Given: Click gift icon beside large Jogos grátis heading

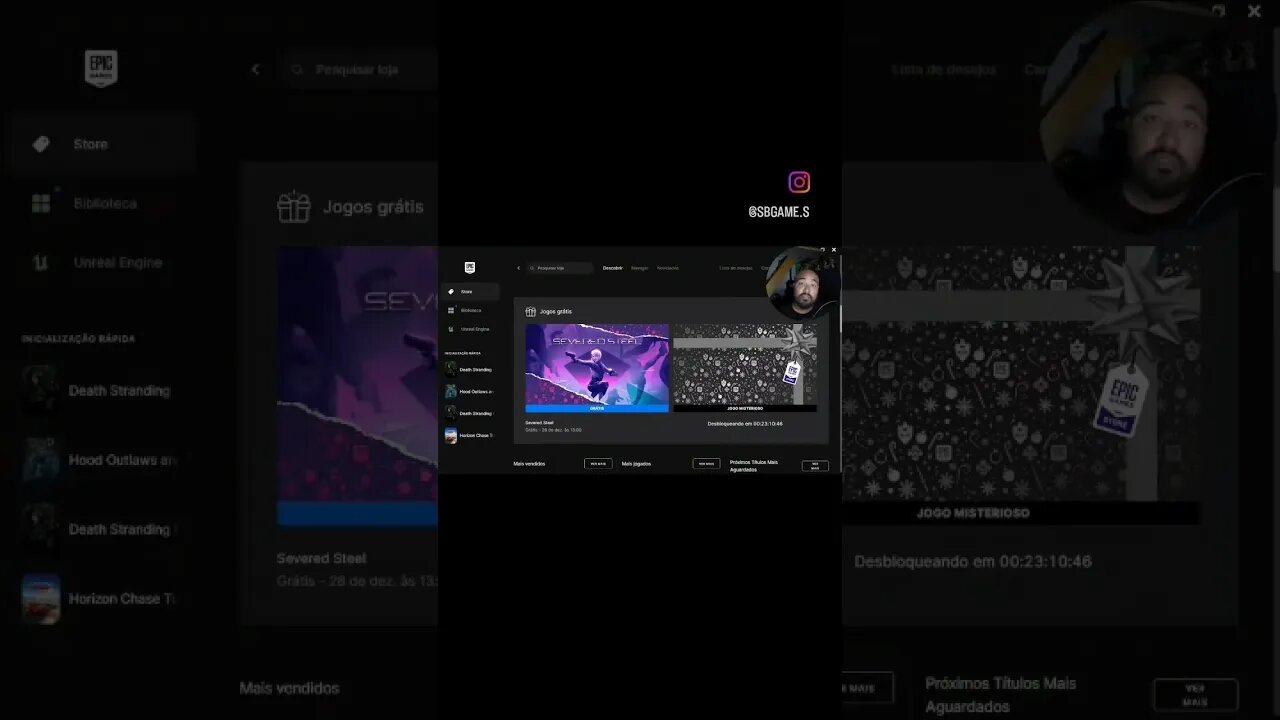Looking at the screenshot, I should (x=294, y=207).
